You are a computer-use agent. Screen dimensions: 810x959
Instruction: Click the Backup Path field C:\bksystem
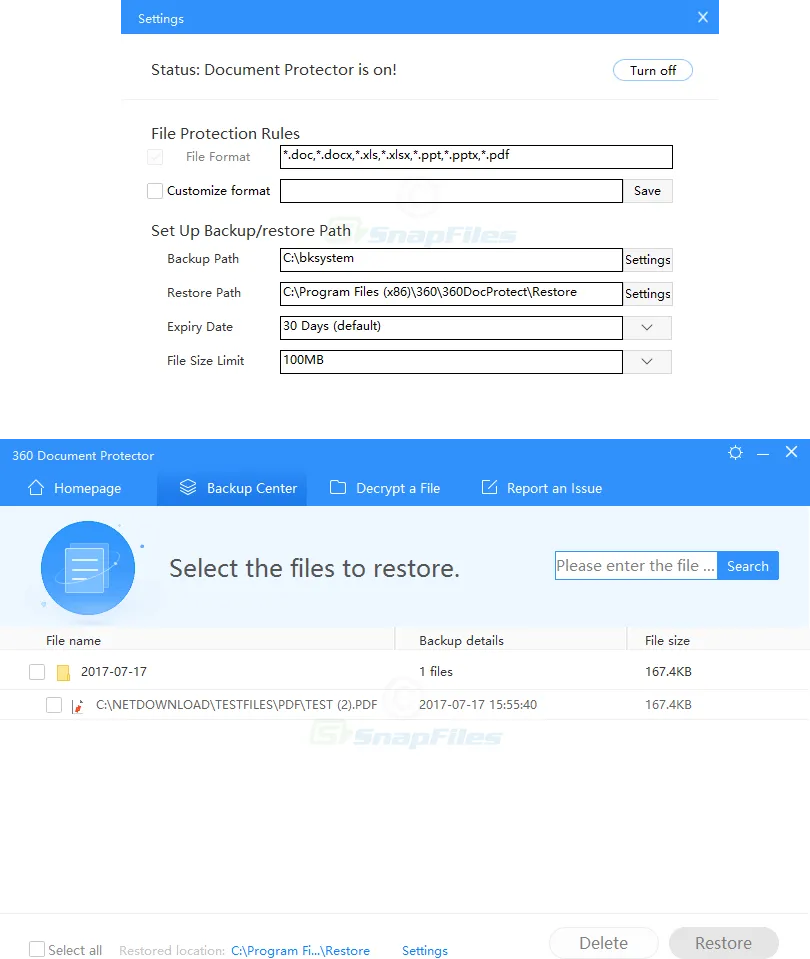click(x=451, y=260)
